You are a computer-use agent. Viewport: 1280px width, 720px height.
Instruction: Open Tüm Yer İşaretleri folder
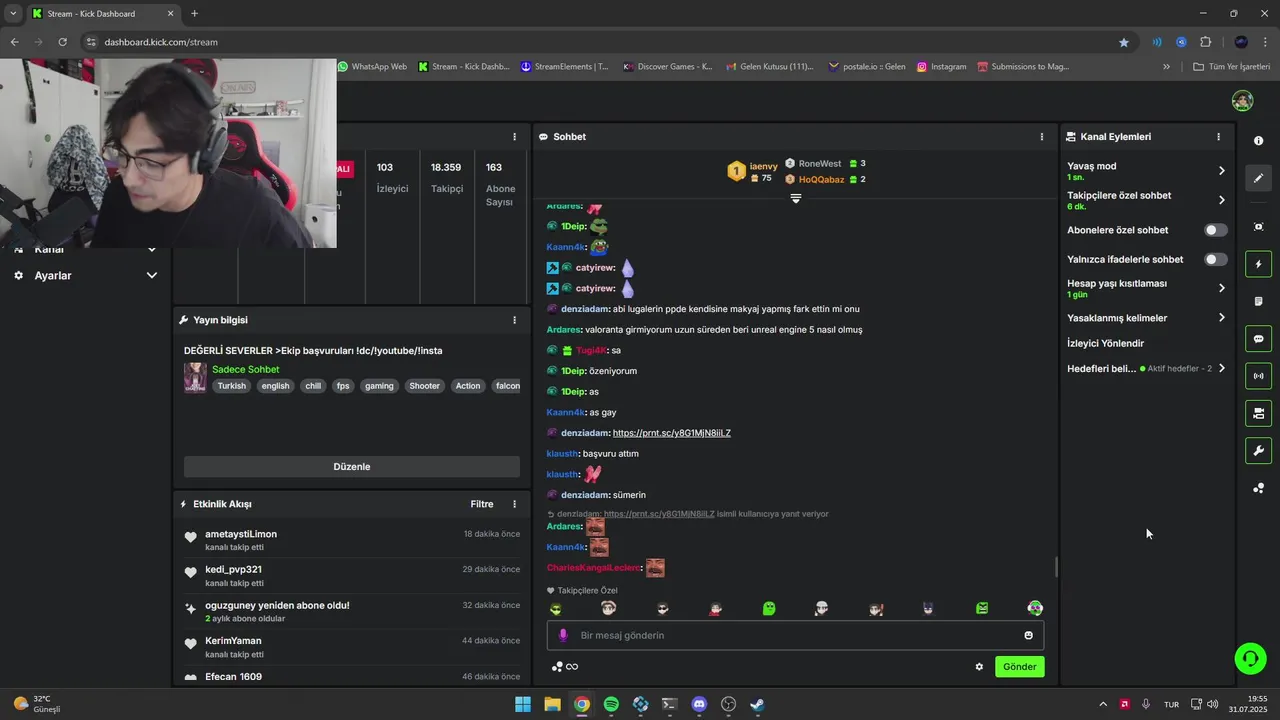pos(1231,67)
